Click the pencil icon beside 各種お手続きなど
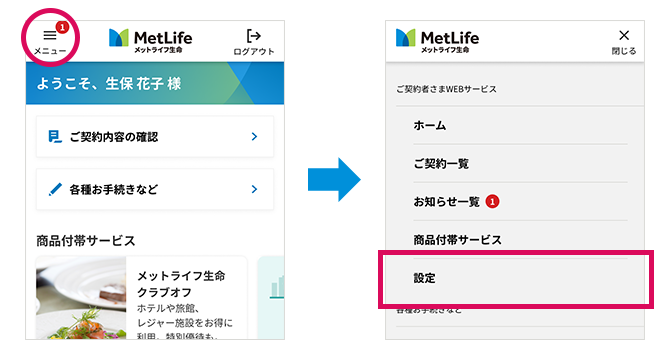This screenshot has height=360, width=670. point(55,189)
